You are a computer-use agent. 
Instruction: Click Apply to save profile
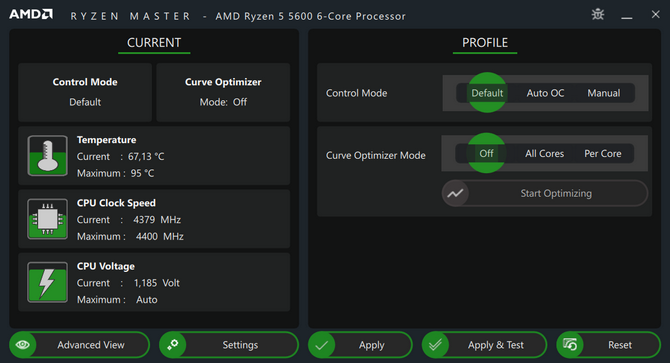click(x=360, y=345)
